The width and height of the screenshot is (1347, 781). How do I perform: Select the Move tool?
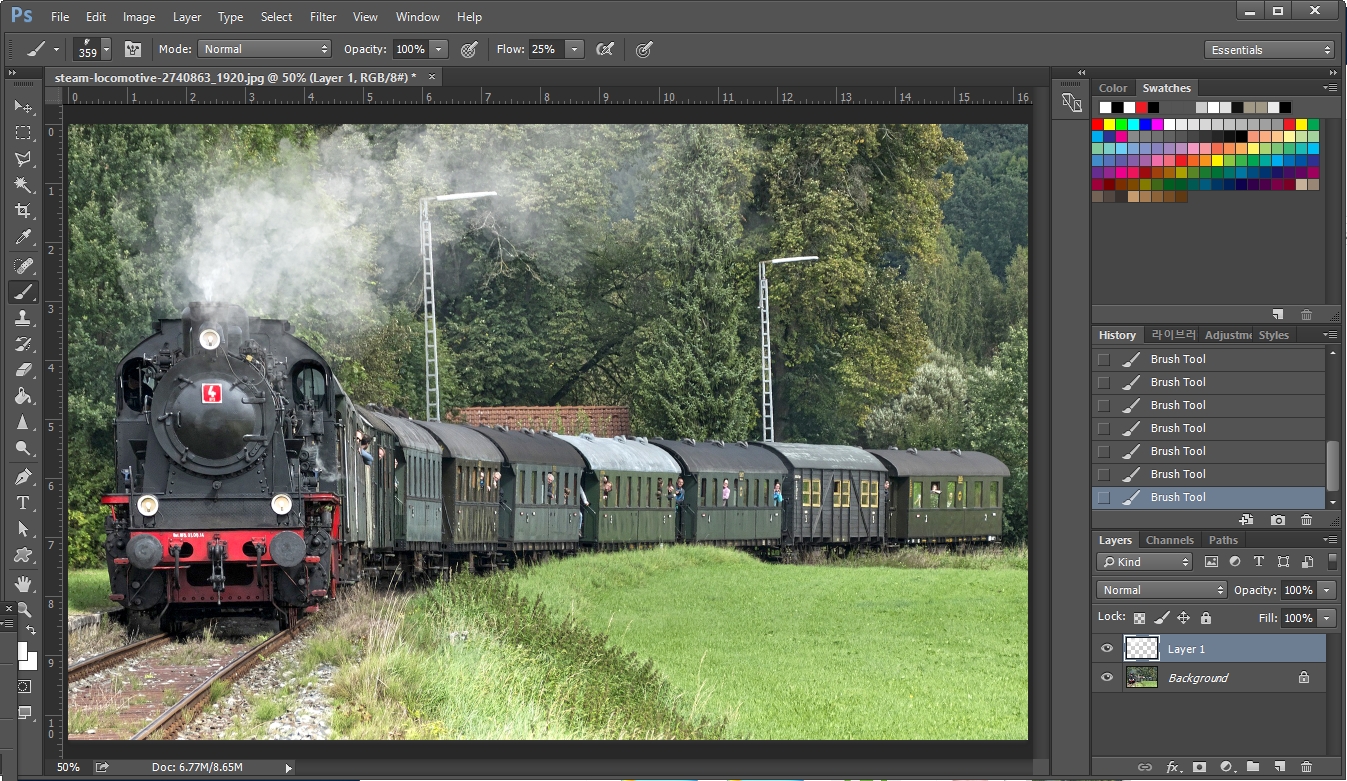24,106
